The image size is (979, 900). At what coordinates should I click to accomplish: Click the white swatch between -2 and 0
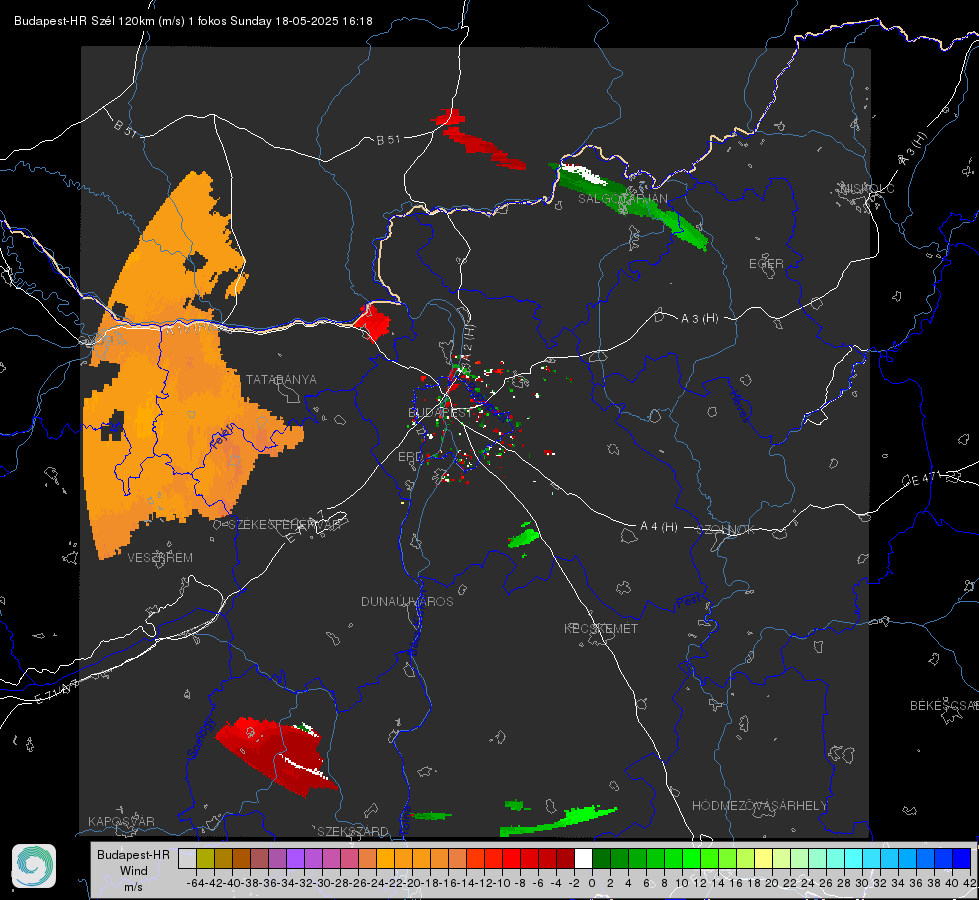coord(583,859)
